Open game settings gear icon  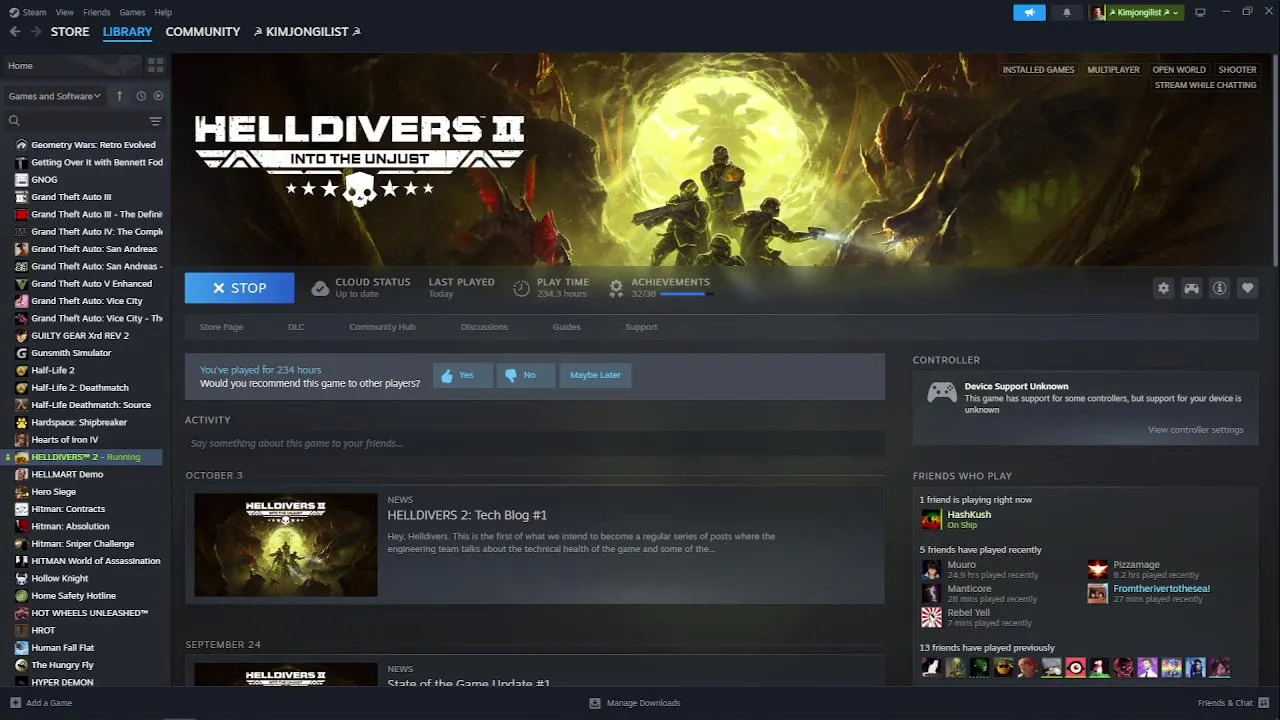click(x=1163, y=288)
